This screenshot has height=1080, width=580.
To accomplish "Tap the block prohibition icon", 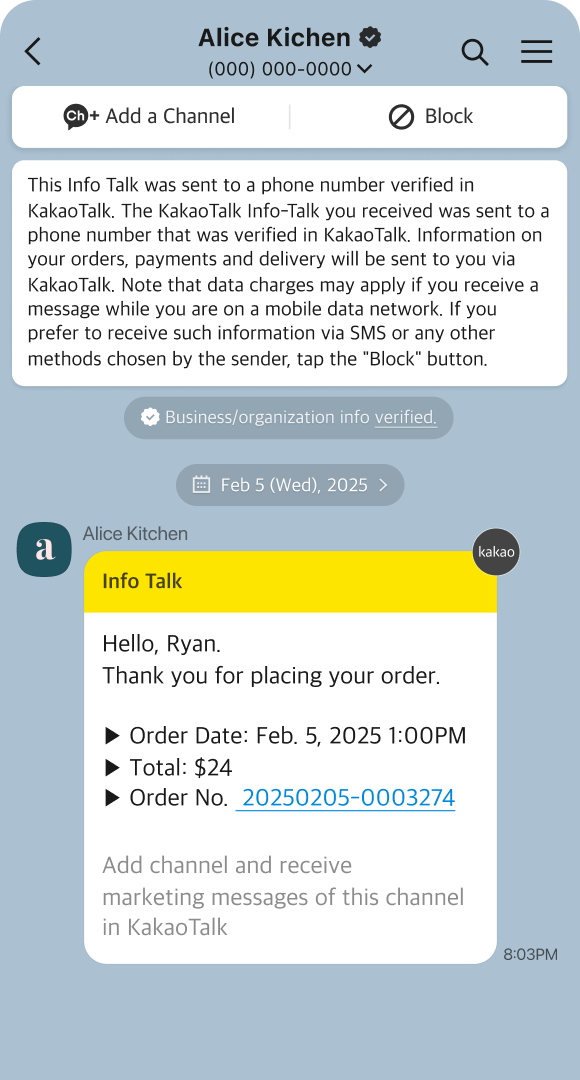I will 400,116.
